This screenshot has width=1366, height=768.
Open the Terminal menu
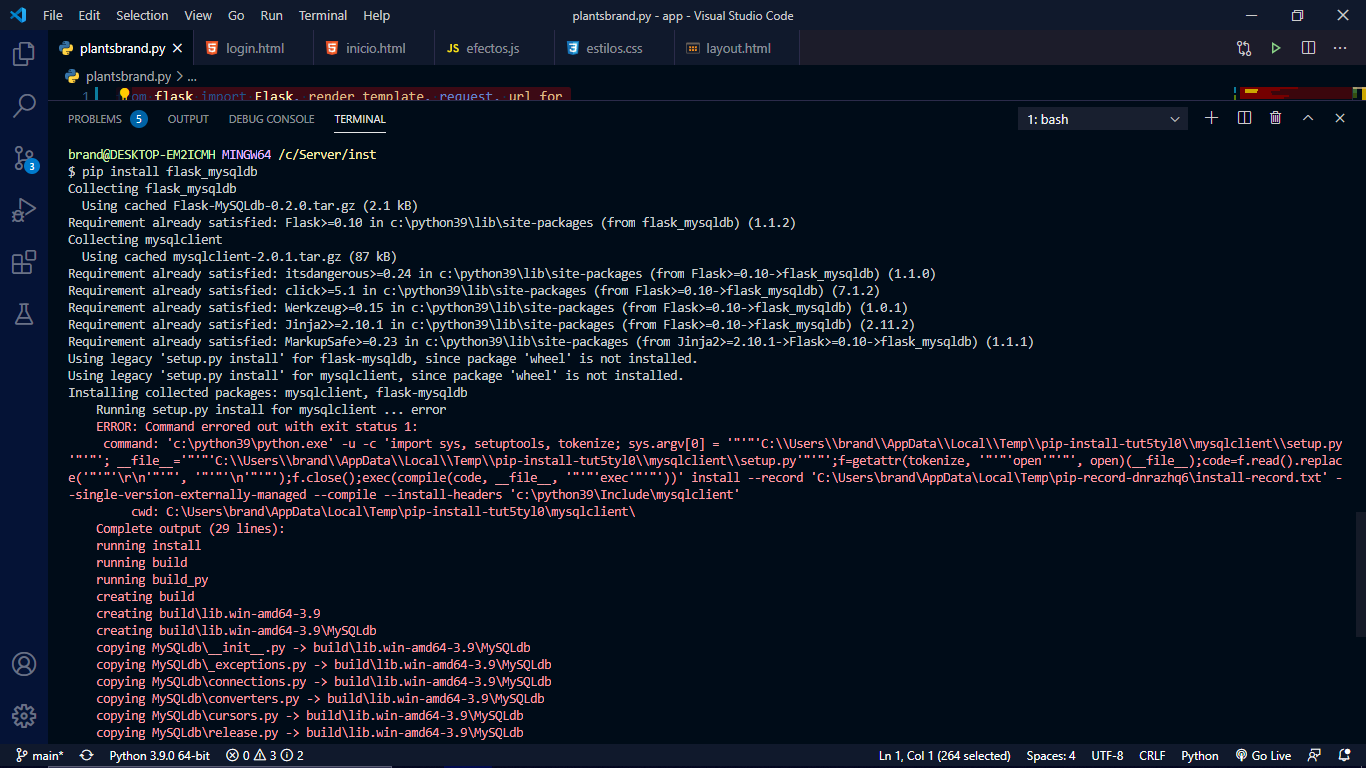(x=323, y=15)
